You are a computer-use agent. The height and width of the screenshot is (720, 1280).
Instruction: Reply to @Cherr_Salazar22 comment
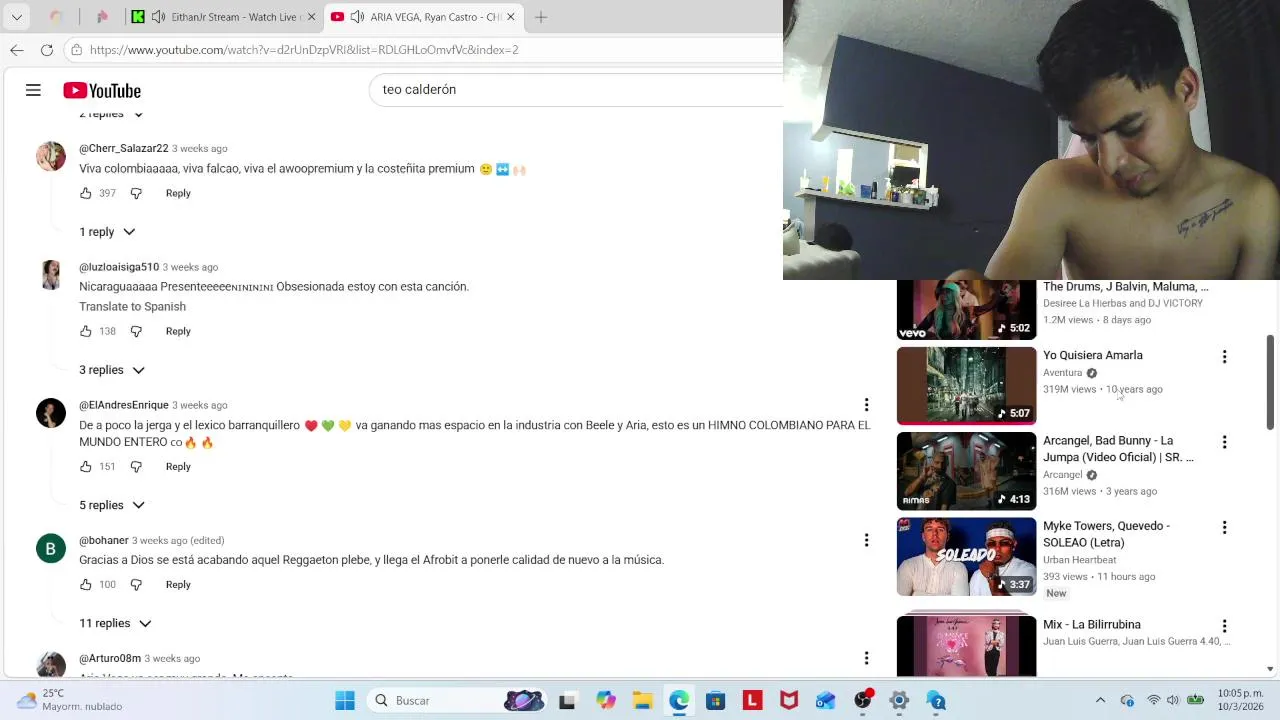pyautogui.click(x=178, y=193)
